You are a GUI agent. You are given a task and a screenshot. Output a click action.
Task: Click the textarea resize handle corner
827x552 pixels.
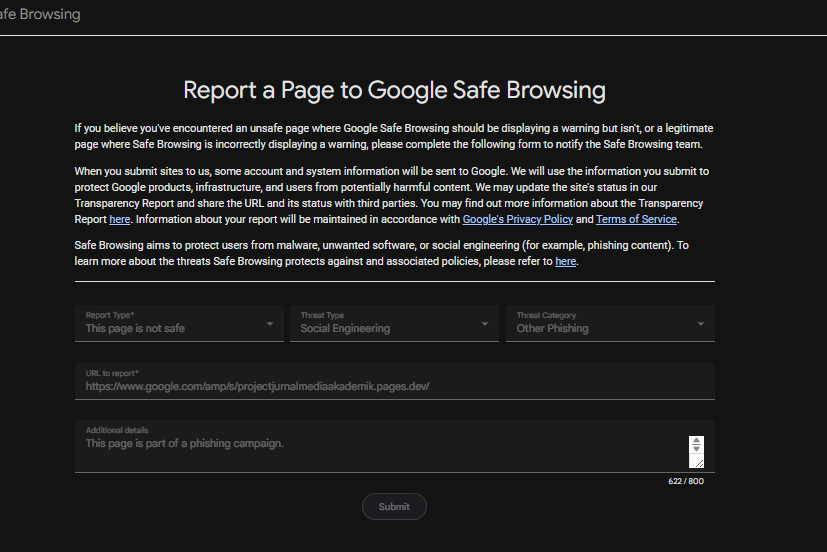[x=699, y=463]
